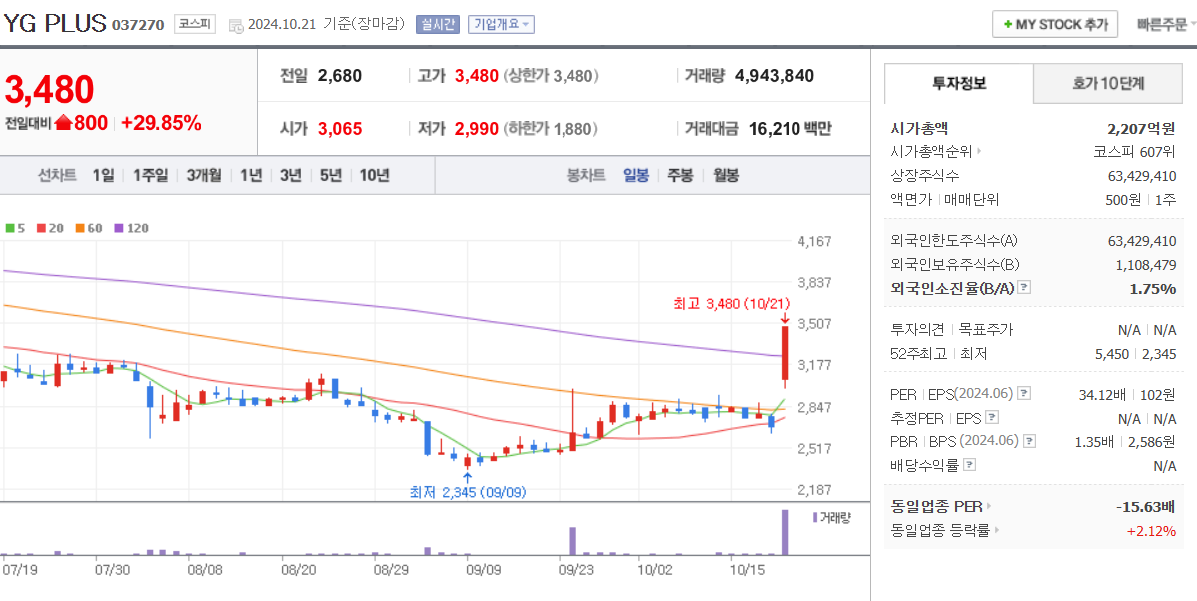This screenshot has width=1197, height=601.
Task: Click the tall 10/21 volume bar
Action: [784, 532]
